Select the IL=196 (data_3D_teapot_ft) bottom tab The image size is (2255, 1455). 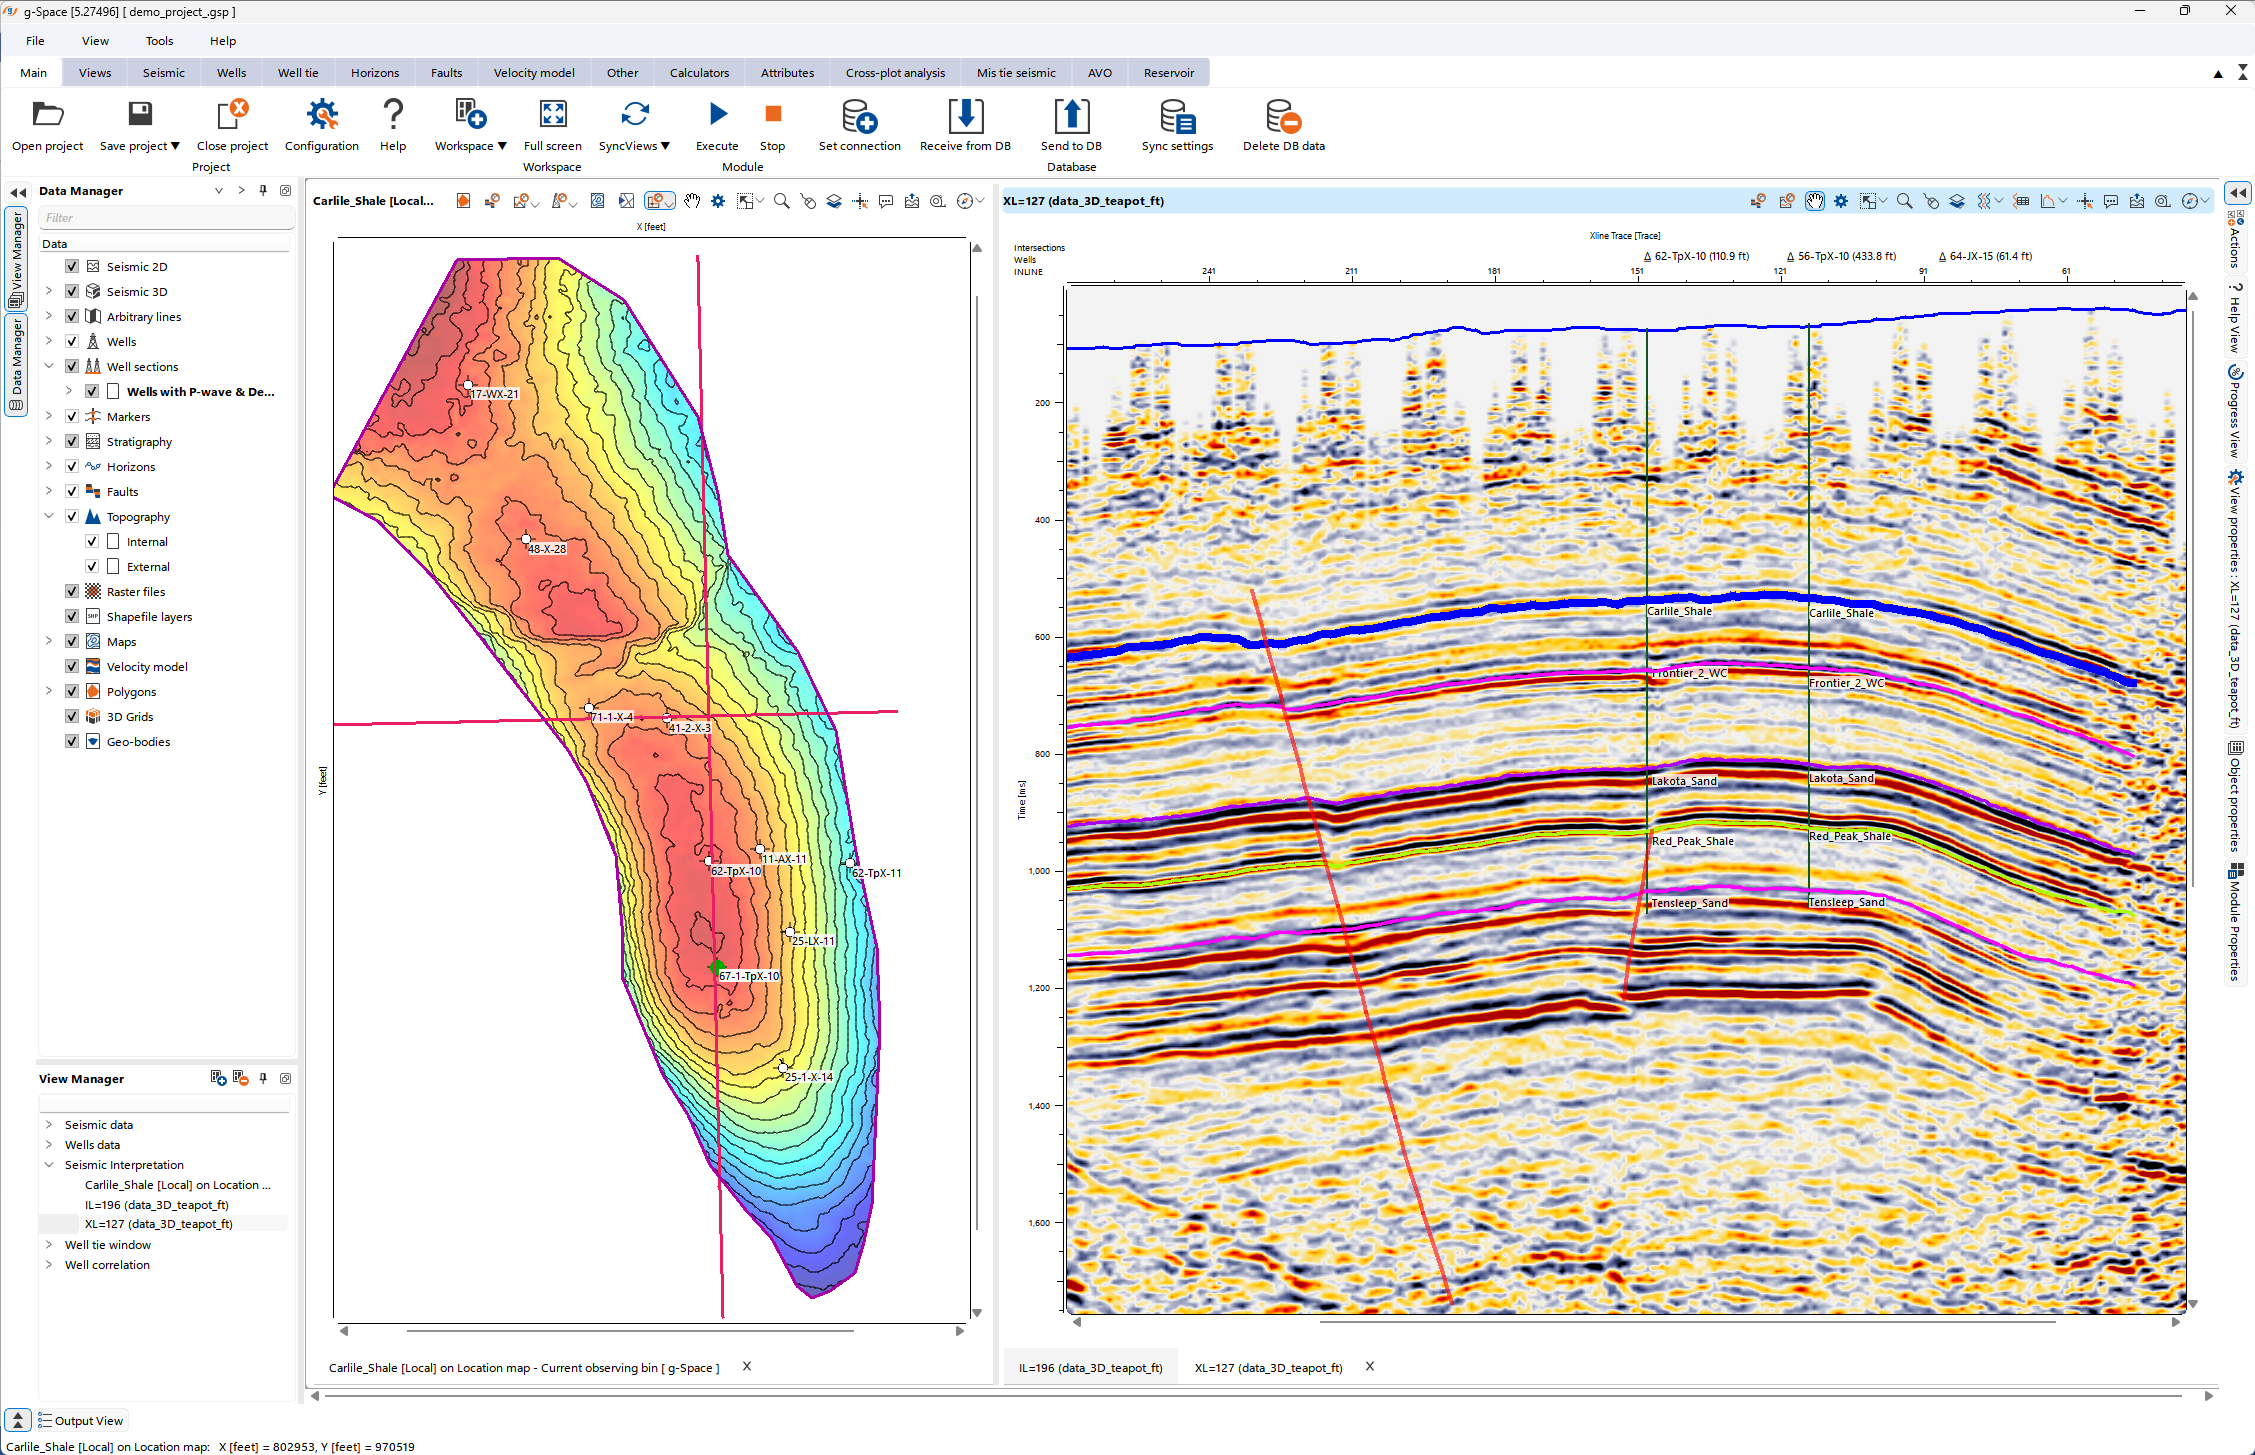(1090, 1367)
